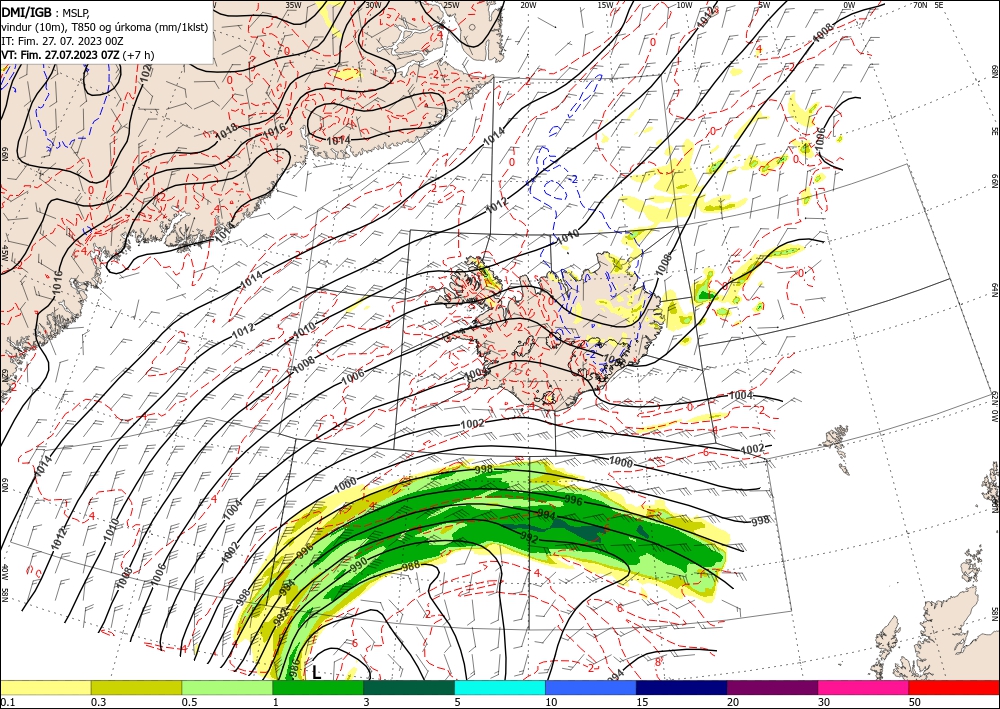Viewport: 1000px width, 709px height.
Task: Select the dark green 3–5 legend swatch
Action: (x=409, y=687)
